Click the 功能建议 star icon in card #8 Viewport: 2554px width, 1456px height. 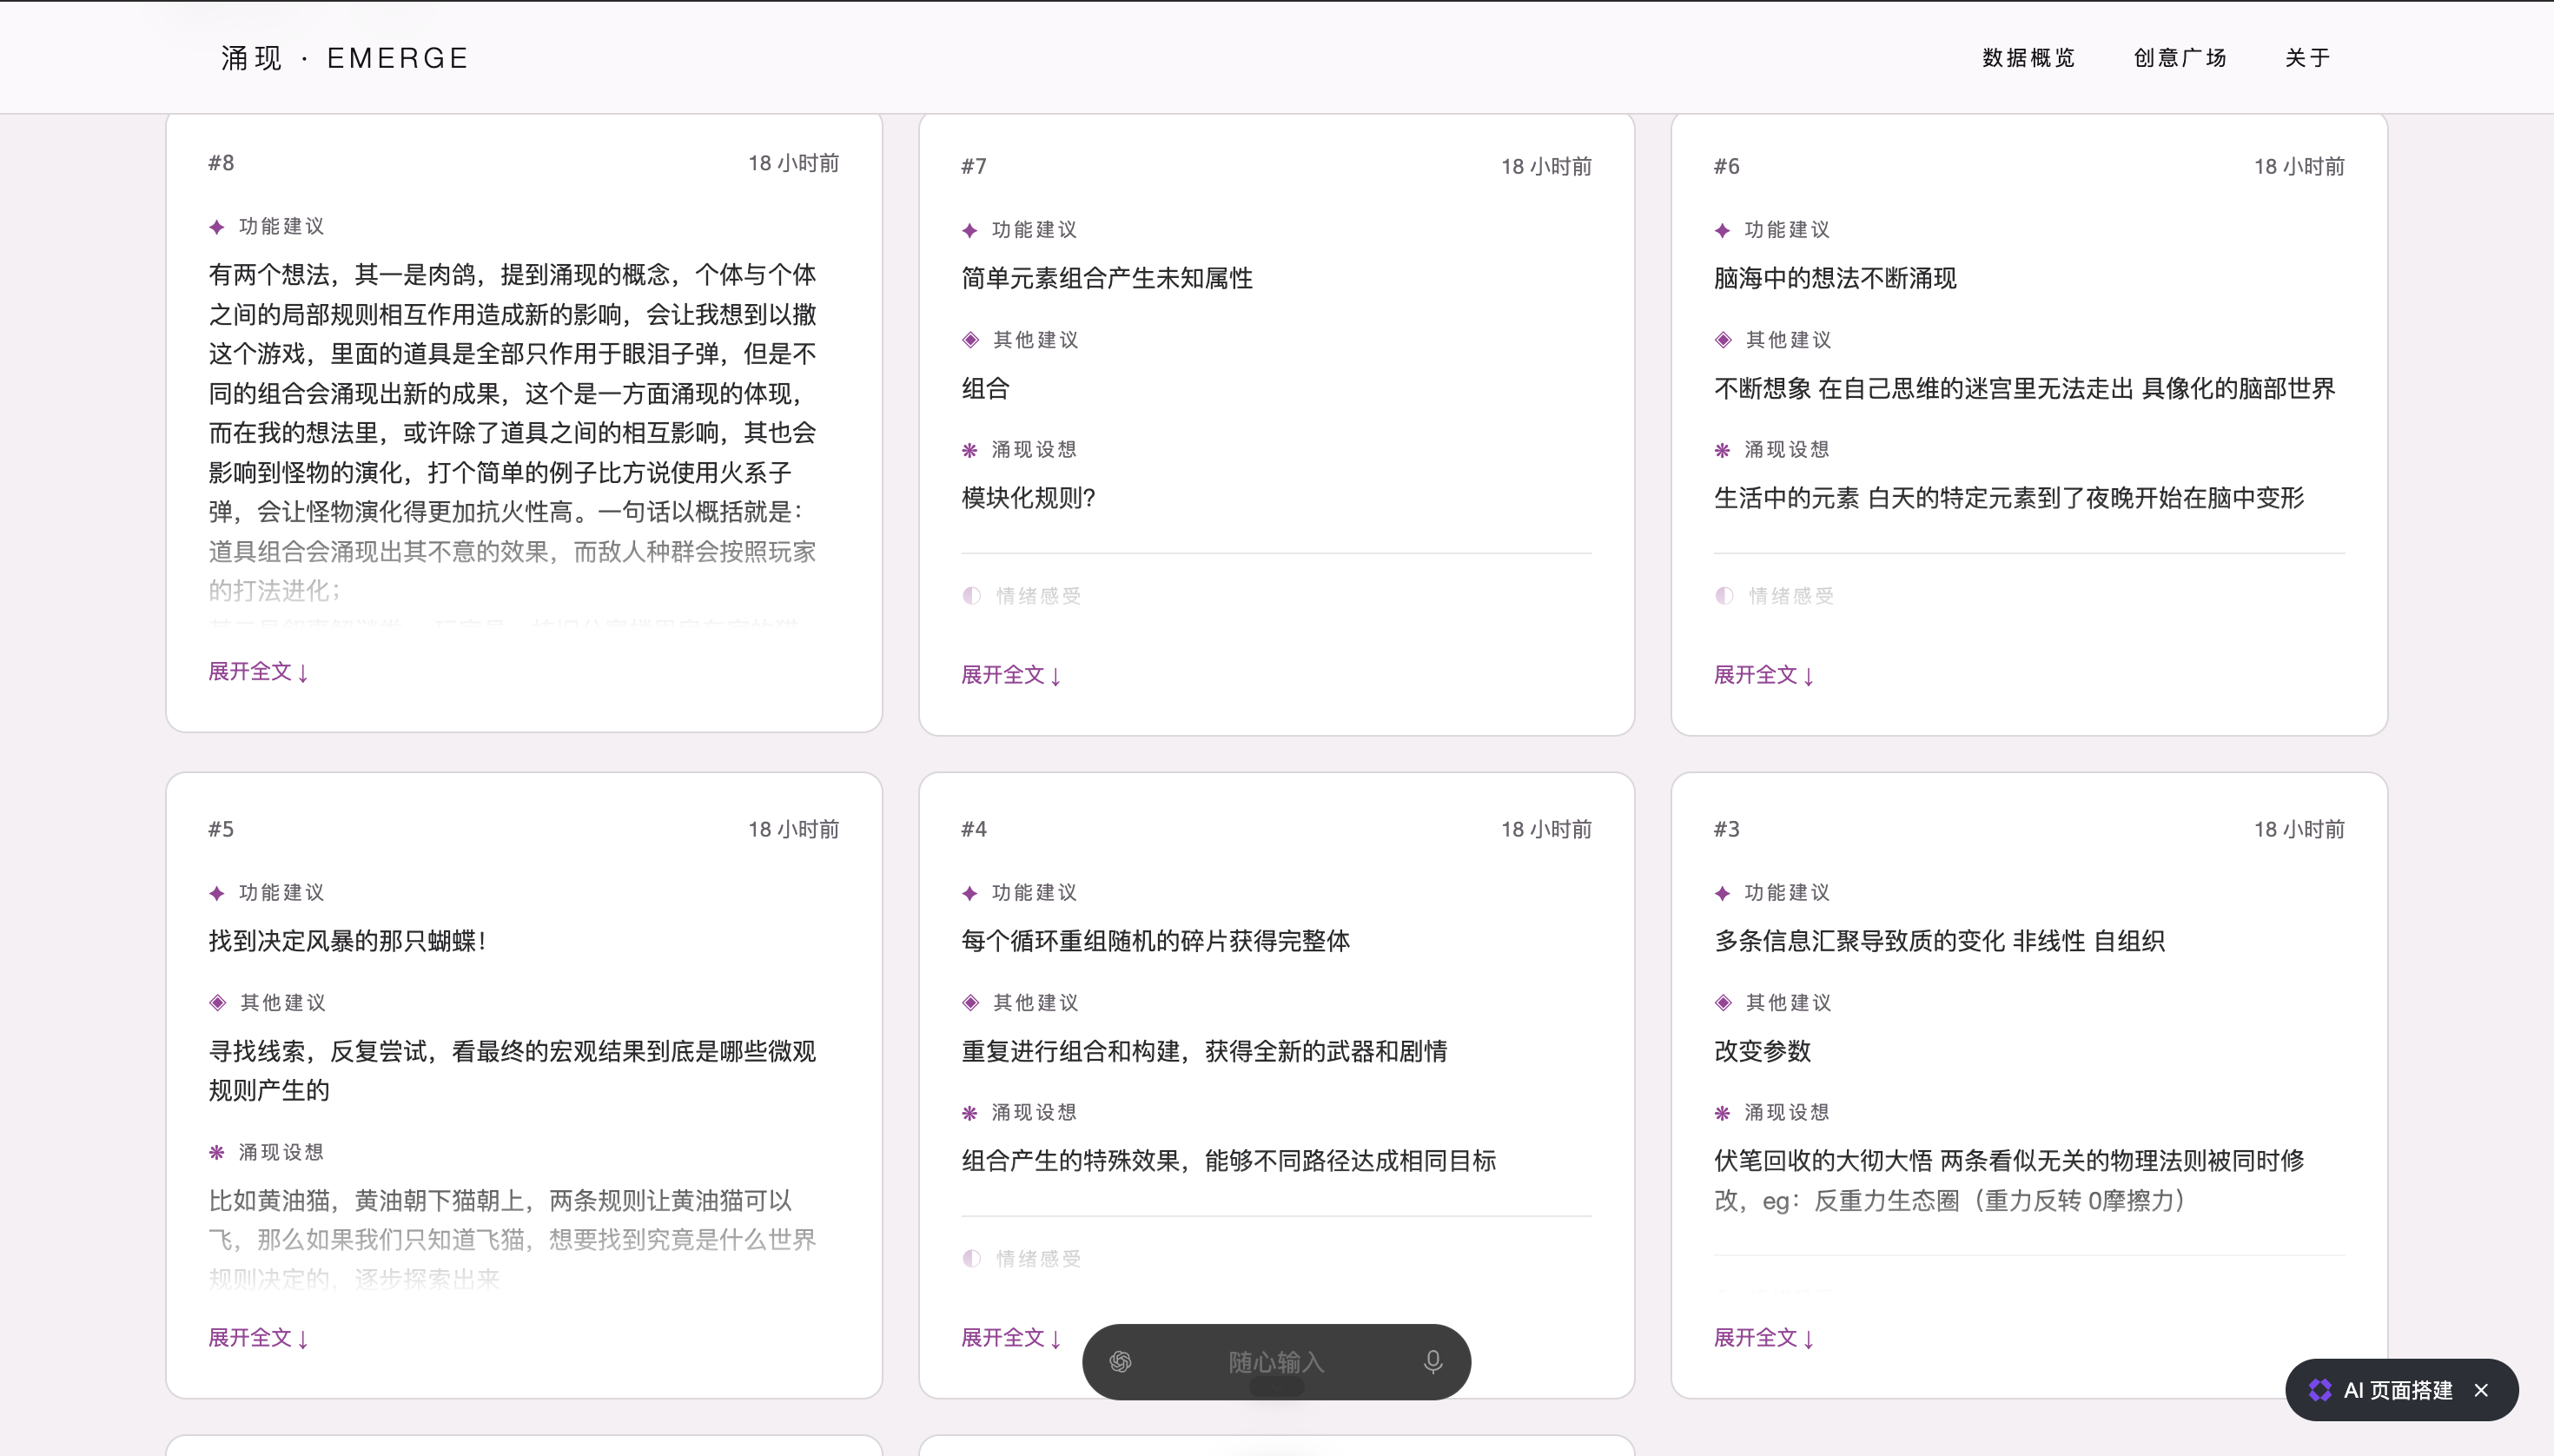point(217,227)
